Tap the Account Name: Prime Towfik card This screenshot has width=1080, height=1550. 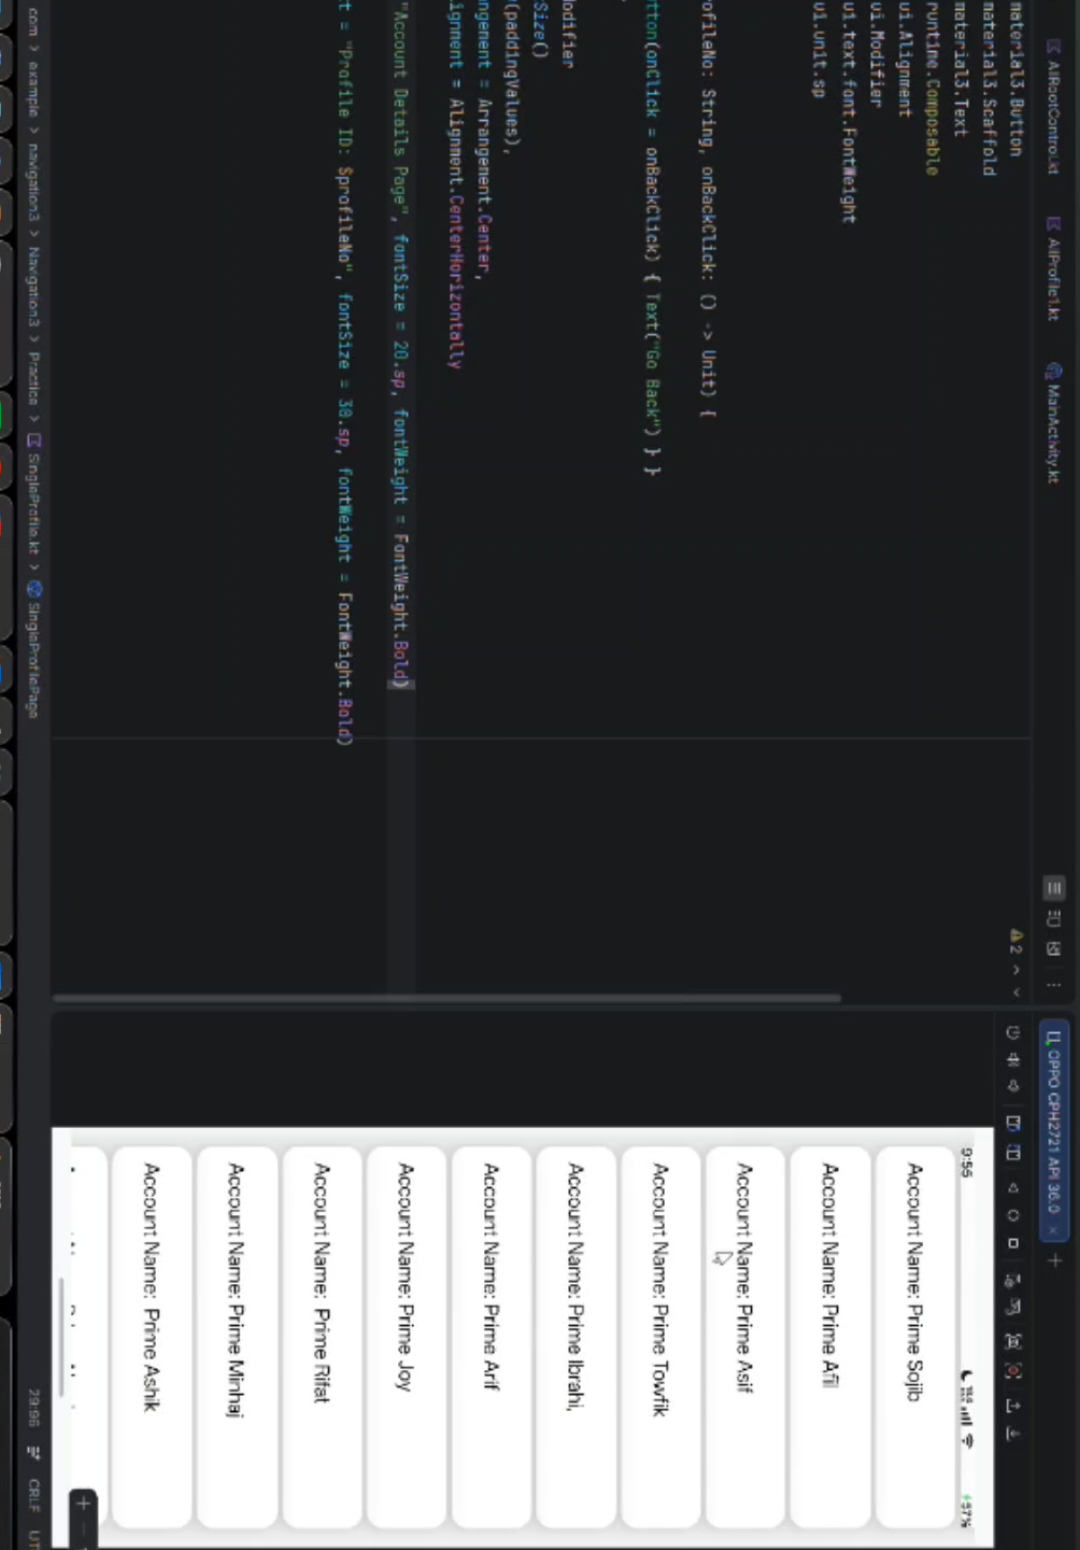[660, 1337]
